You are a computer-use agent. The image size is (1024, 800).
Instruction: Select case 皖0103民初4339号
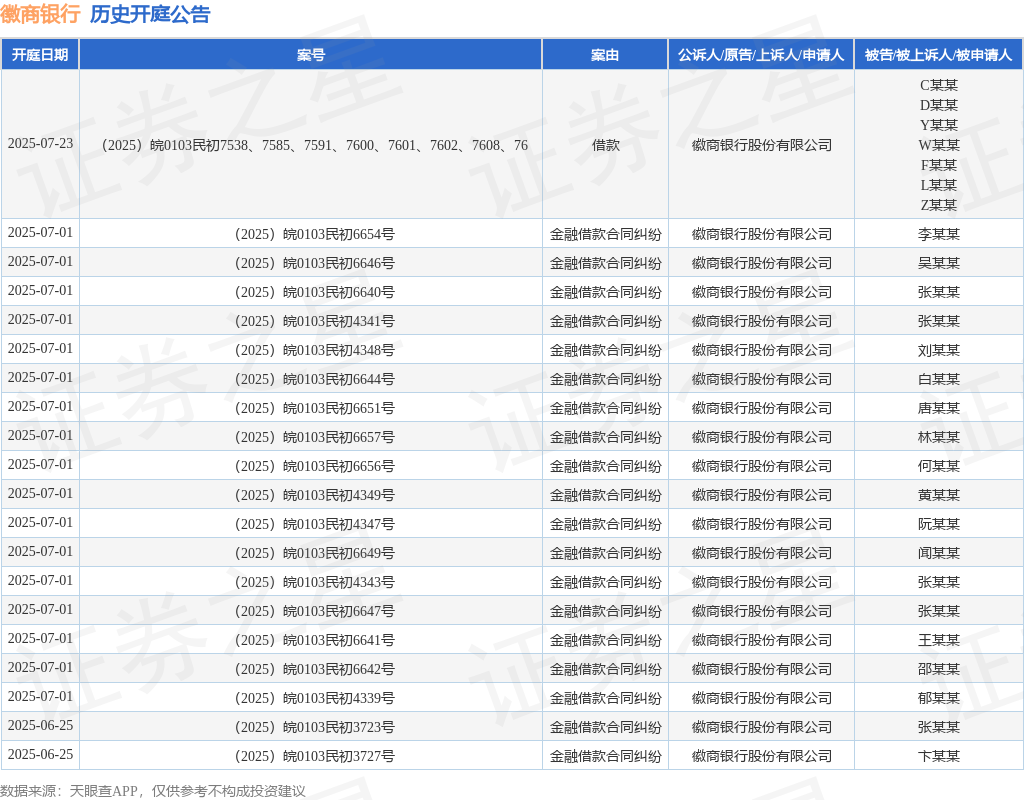click(314, 698)
